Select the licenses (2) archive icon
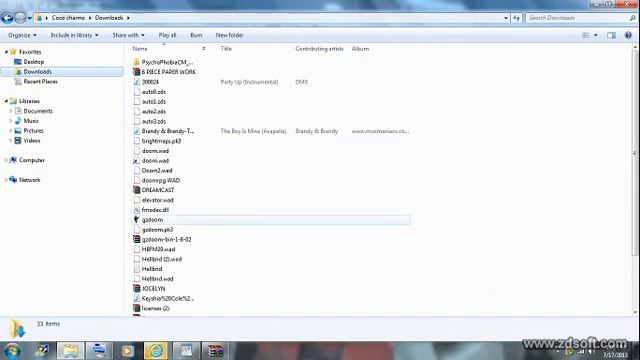Viewport: 640px width, 360px height. pyautogui.click(x=136, y=308)
